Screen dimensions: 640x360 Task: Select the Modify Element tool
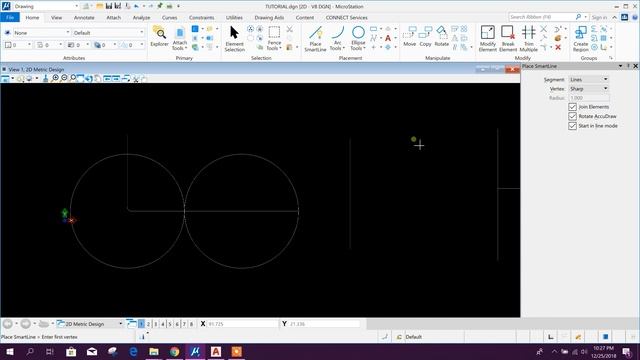487,39
